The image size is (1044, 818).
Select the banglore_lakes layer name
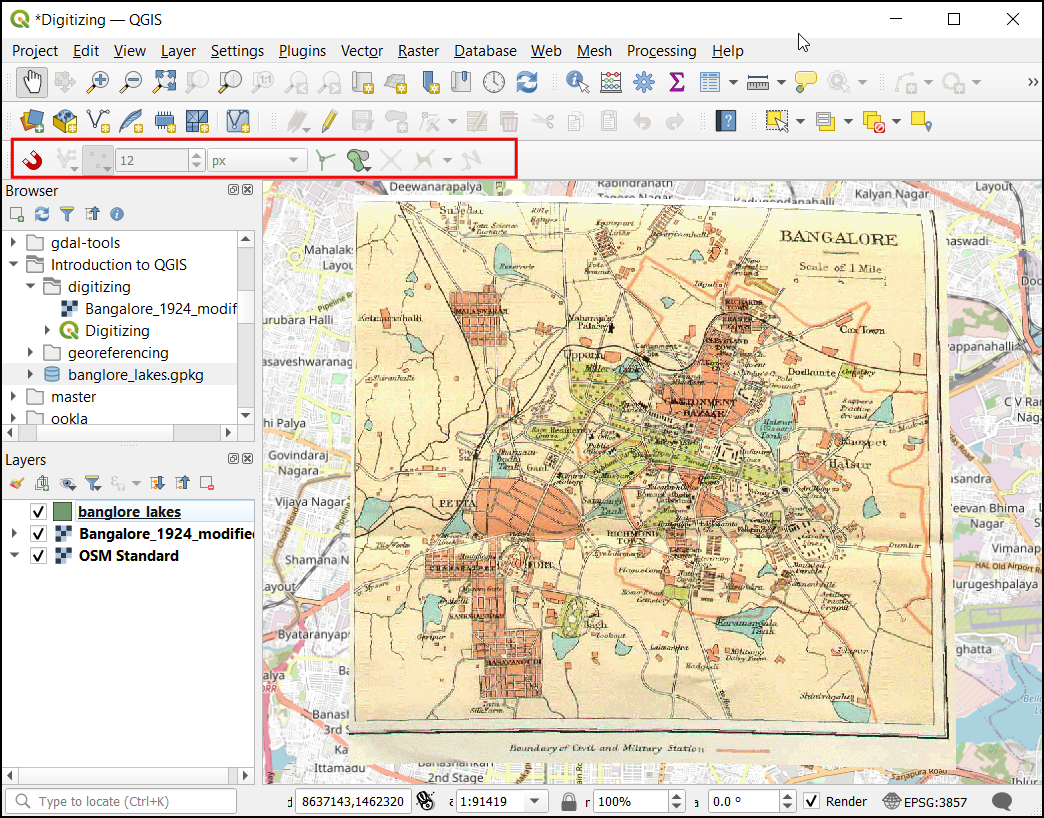(x=129, y=511)
